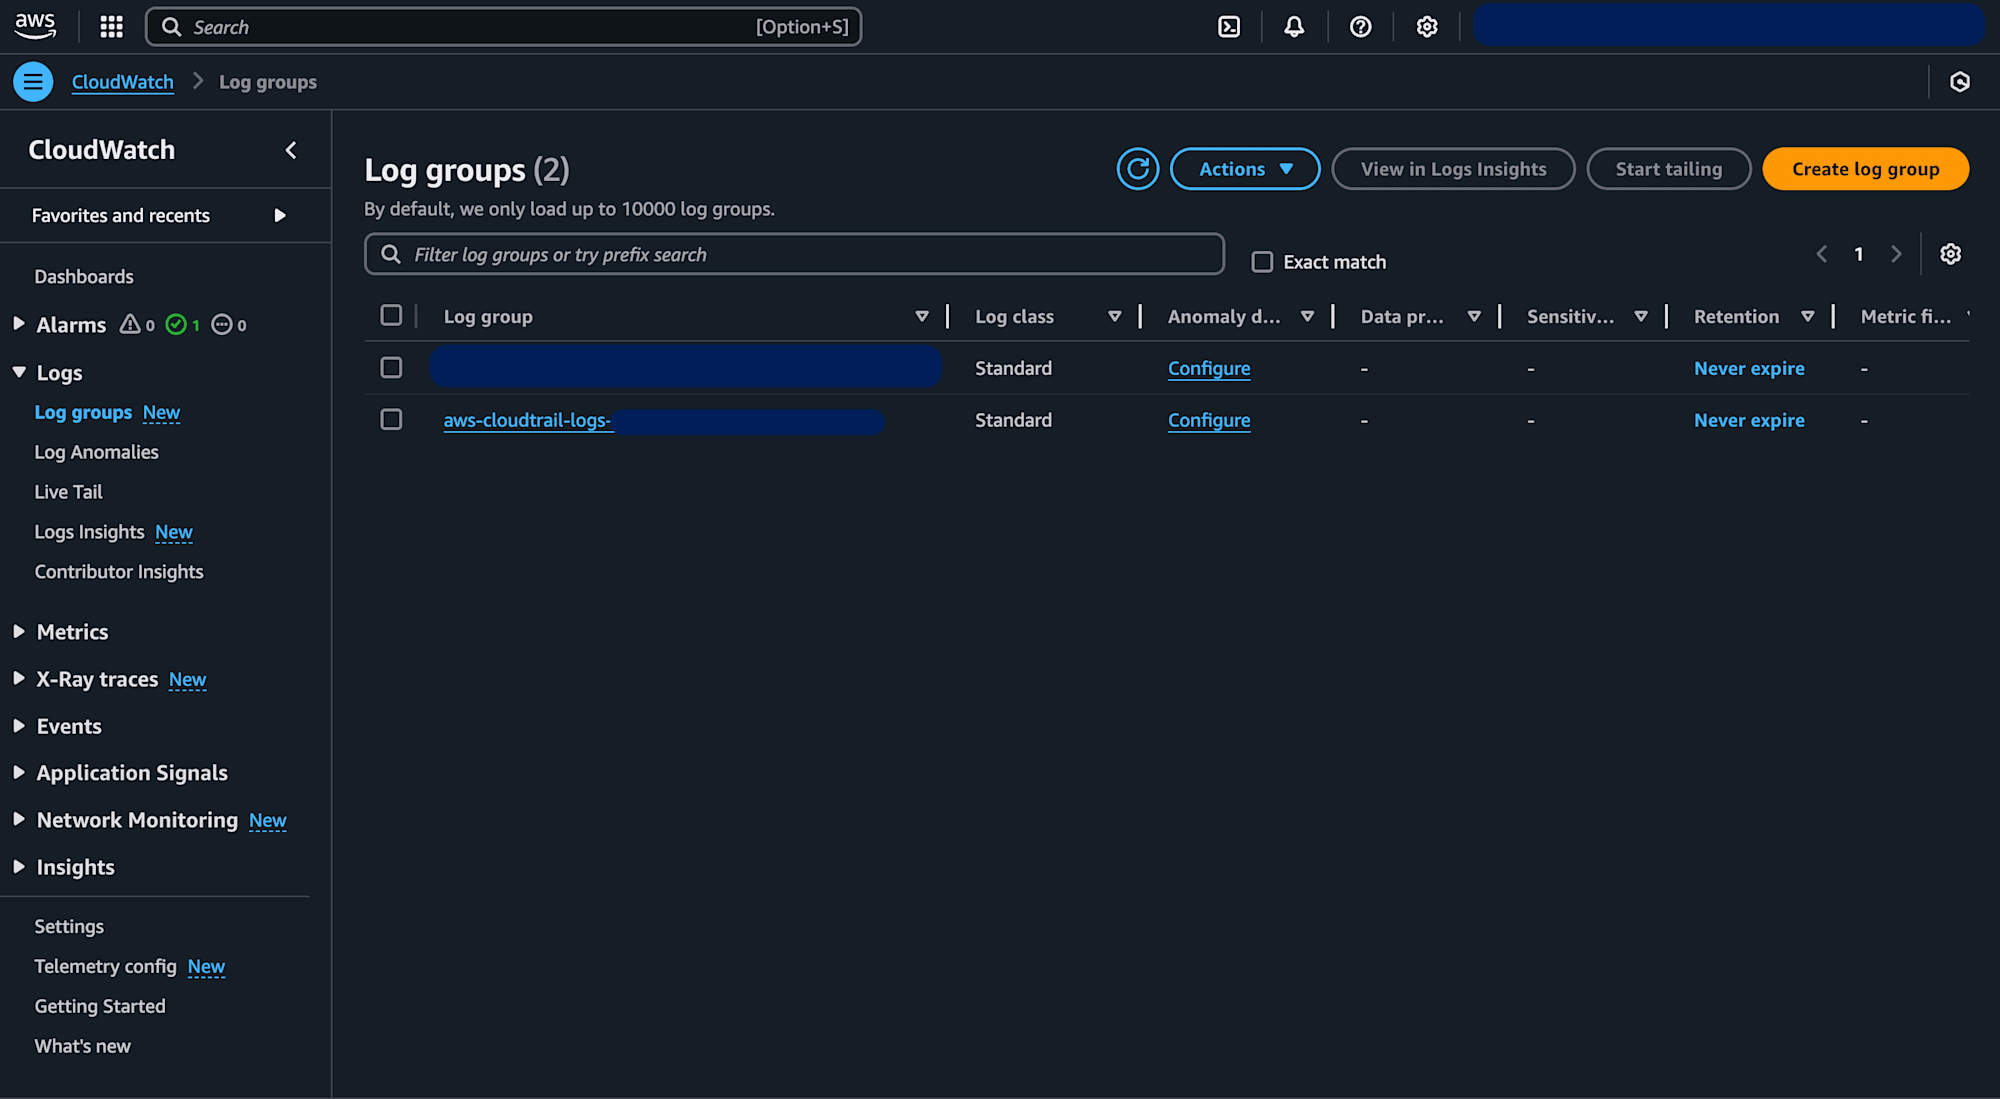Focus the filter log groups field
This screenshot has height=1099, width=2000.
[x=794, y=254]
